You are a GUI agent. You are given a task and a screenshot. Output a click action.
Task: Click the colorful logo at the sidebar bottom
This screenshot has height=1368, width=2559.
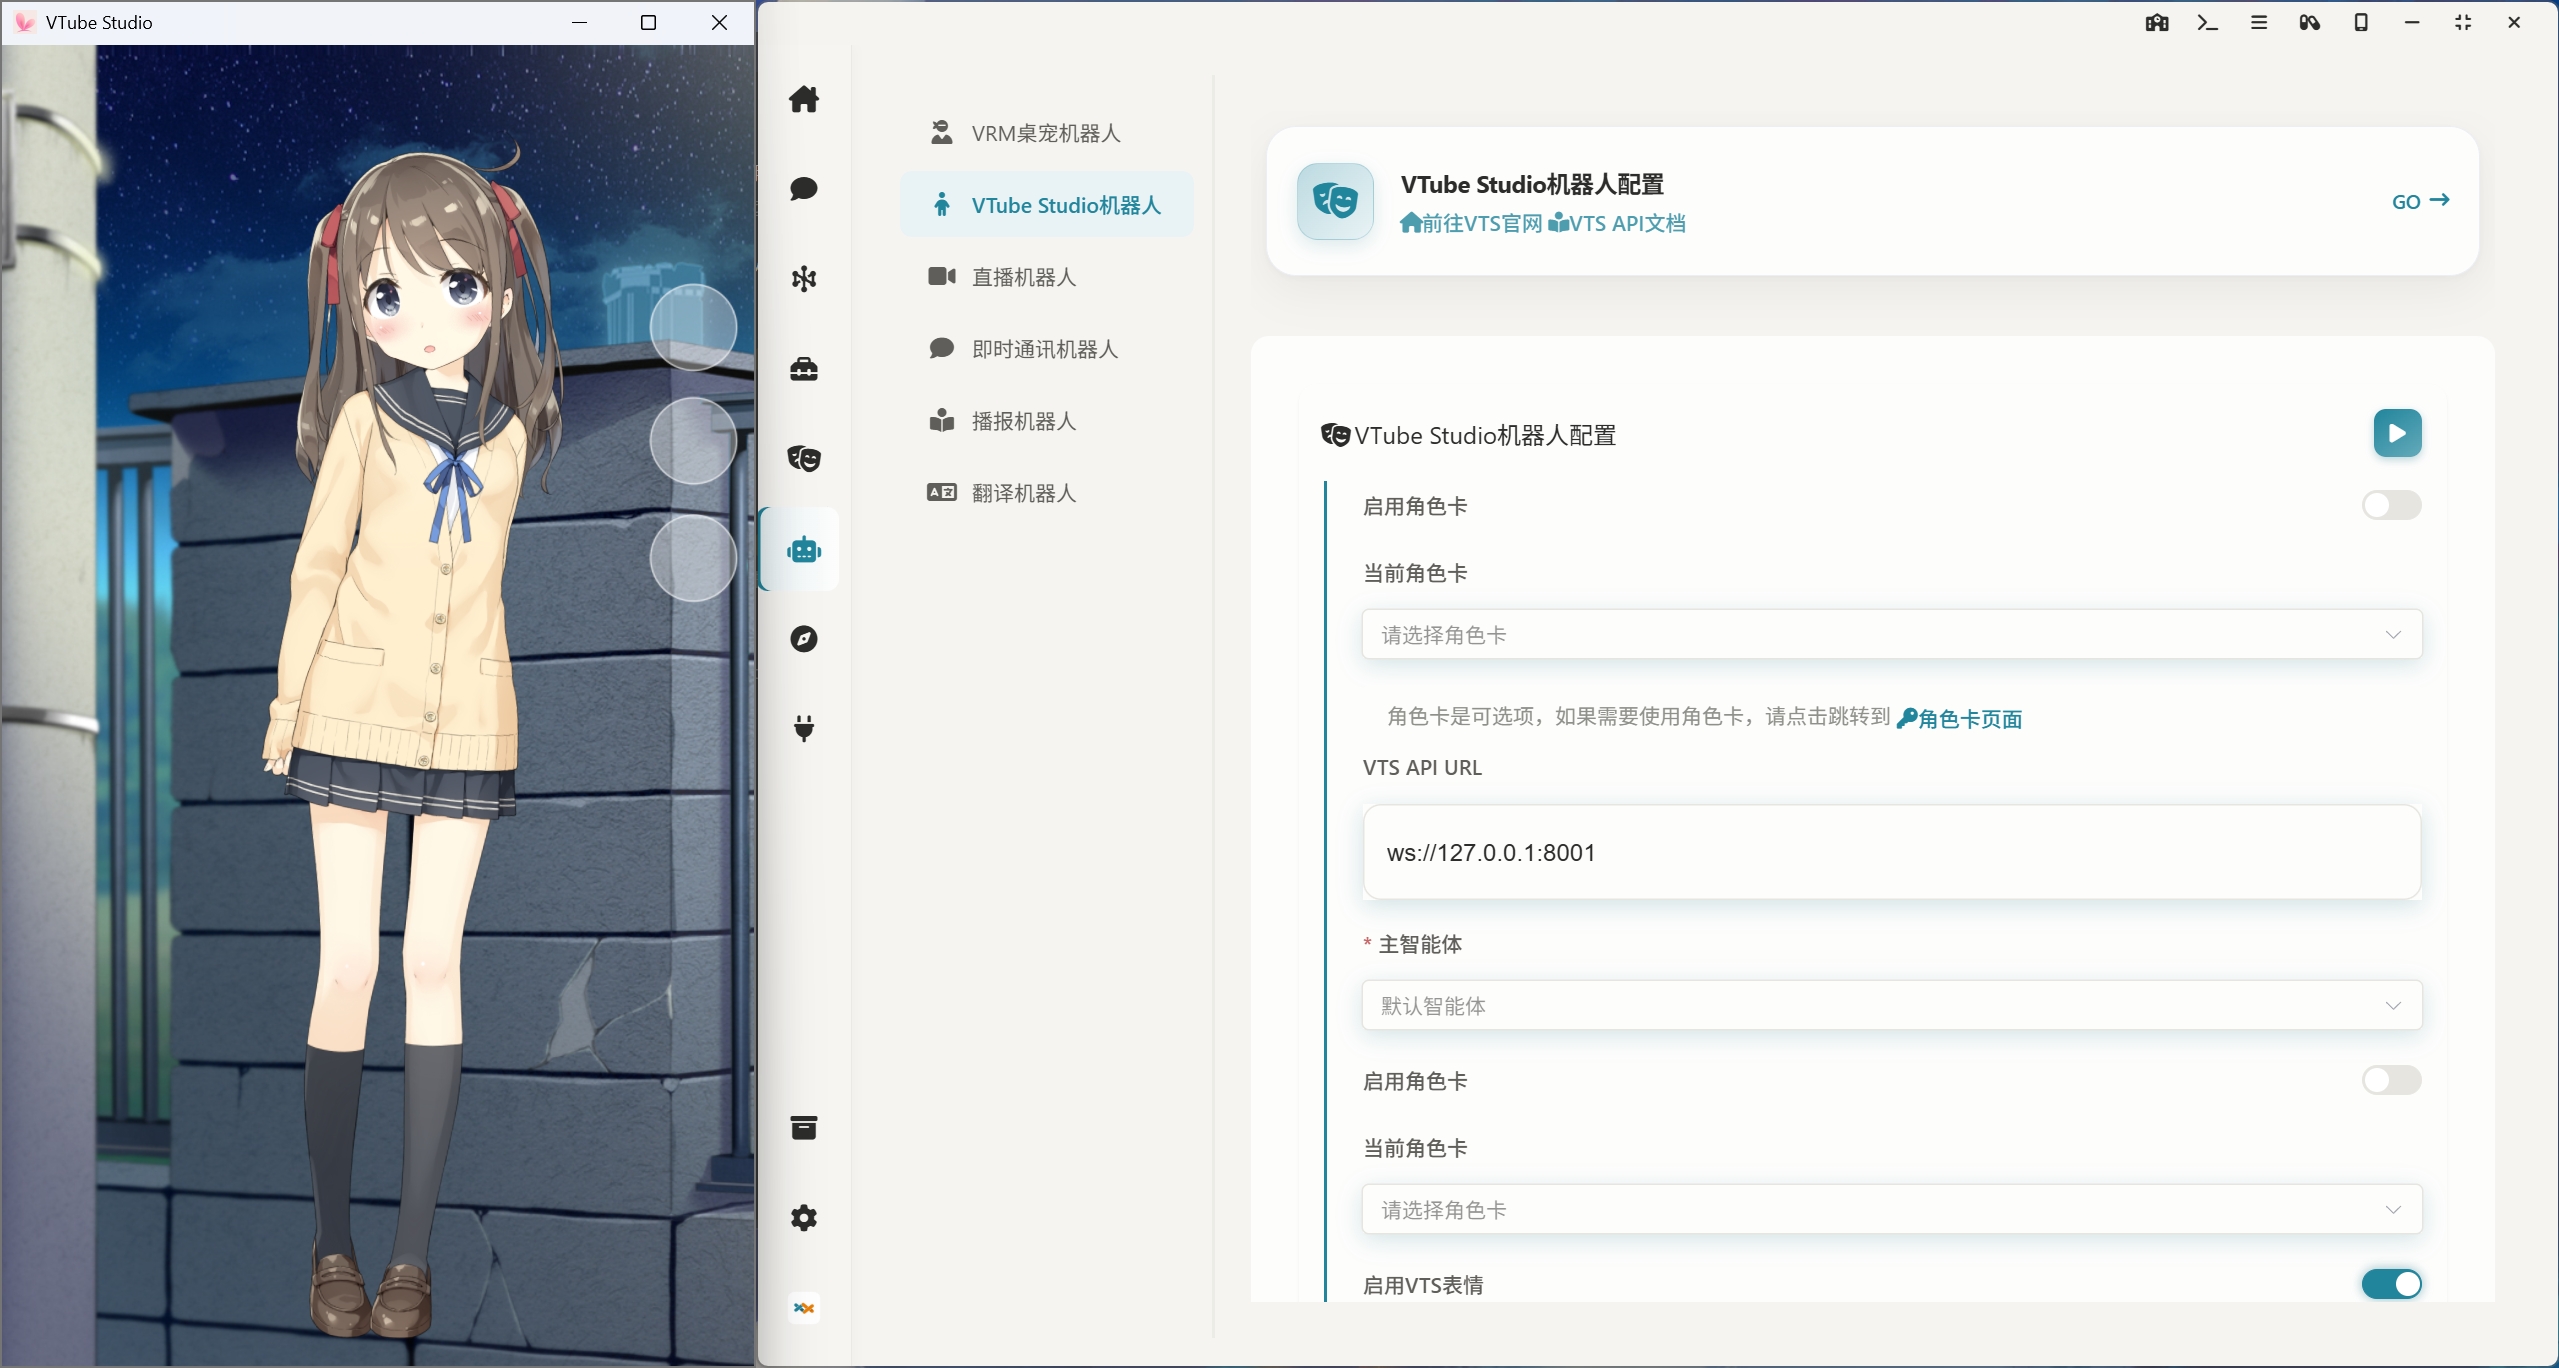pos(804,1308)
